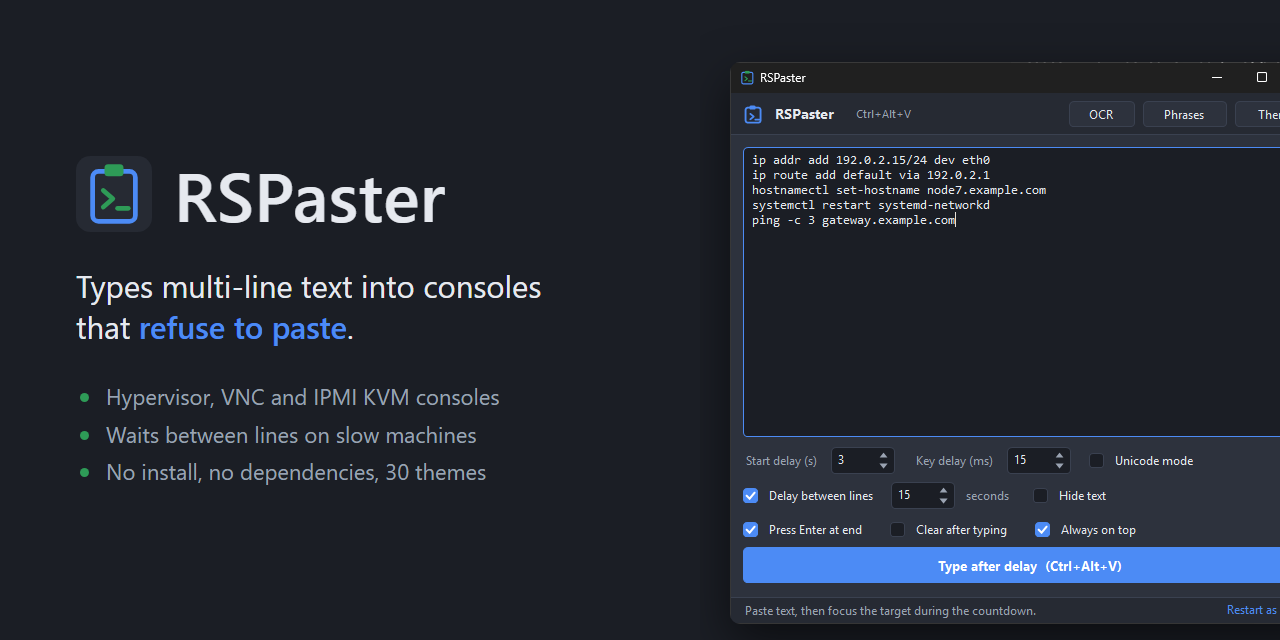The image size is (1280, 640).
Task: Start typing with Type after delay button
Action: 1011,566
